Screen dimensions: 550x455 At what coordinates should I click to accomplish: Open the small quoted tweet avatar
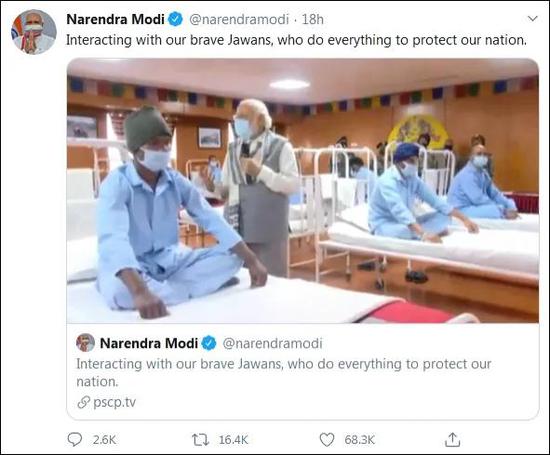[85, 343]
